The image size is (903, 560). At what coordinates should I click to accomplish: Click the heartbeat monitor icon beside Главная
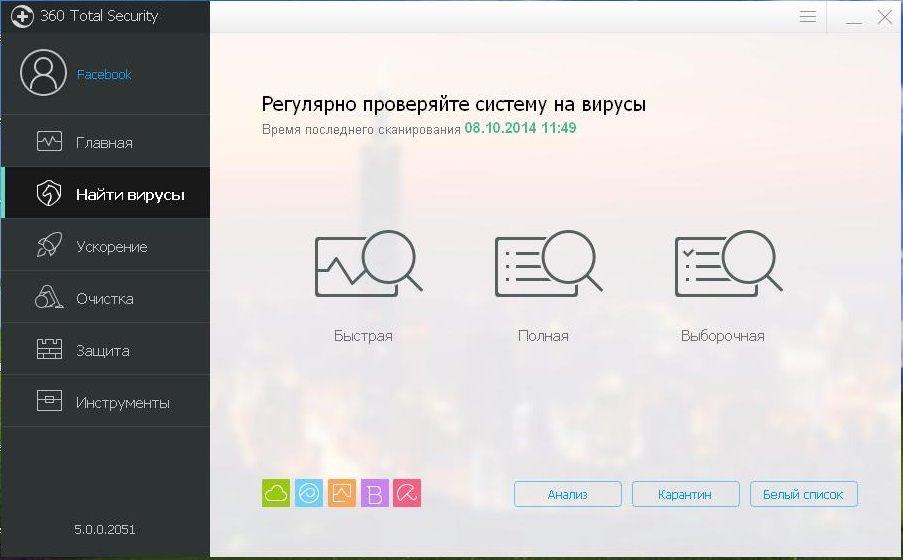pyautogui.click(x=49, y=141)
